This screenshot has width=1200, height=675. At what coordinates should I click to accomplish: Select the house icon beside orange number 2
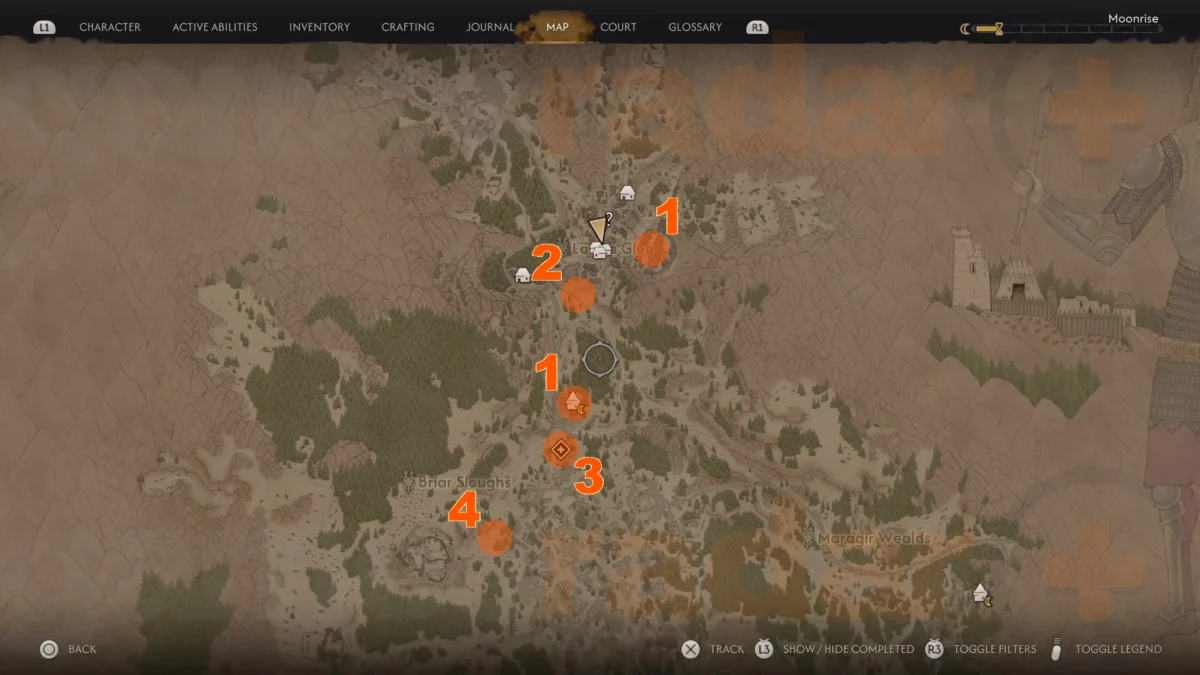tap(522, 275)
